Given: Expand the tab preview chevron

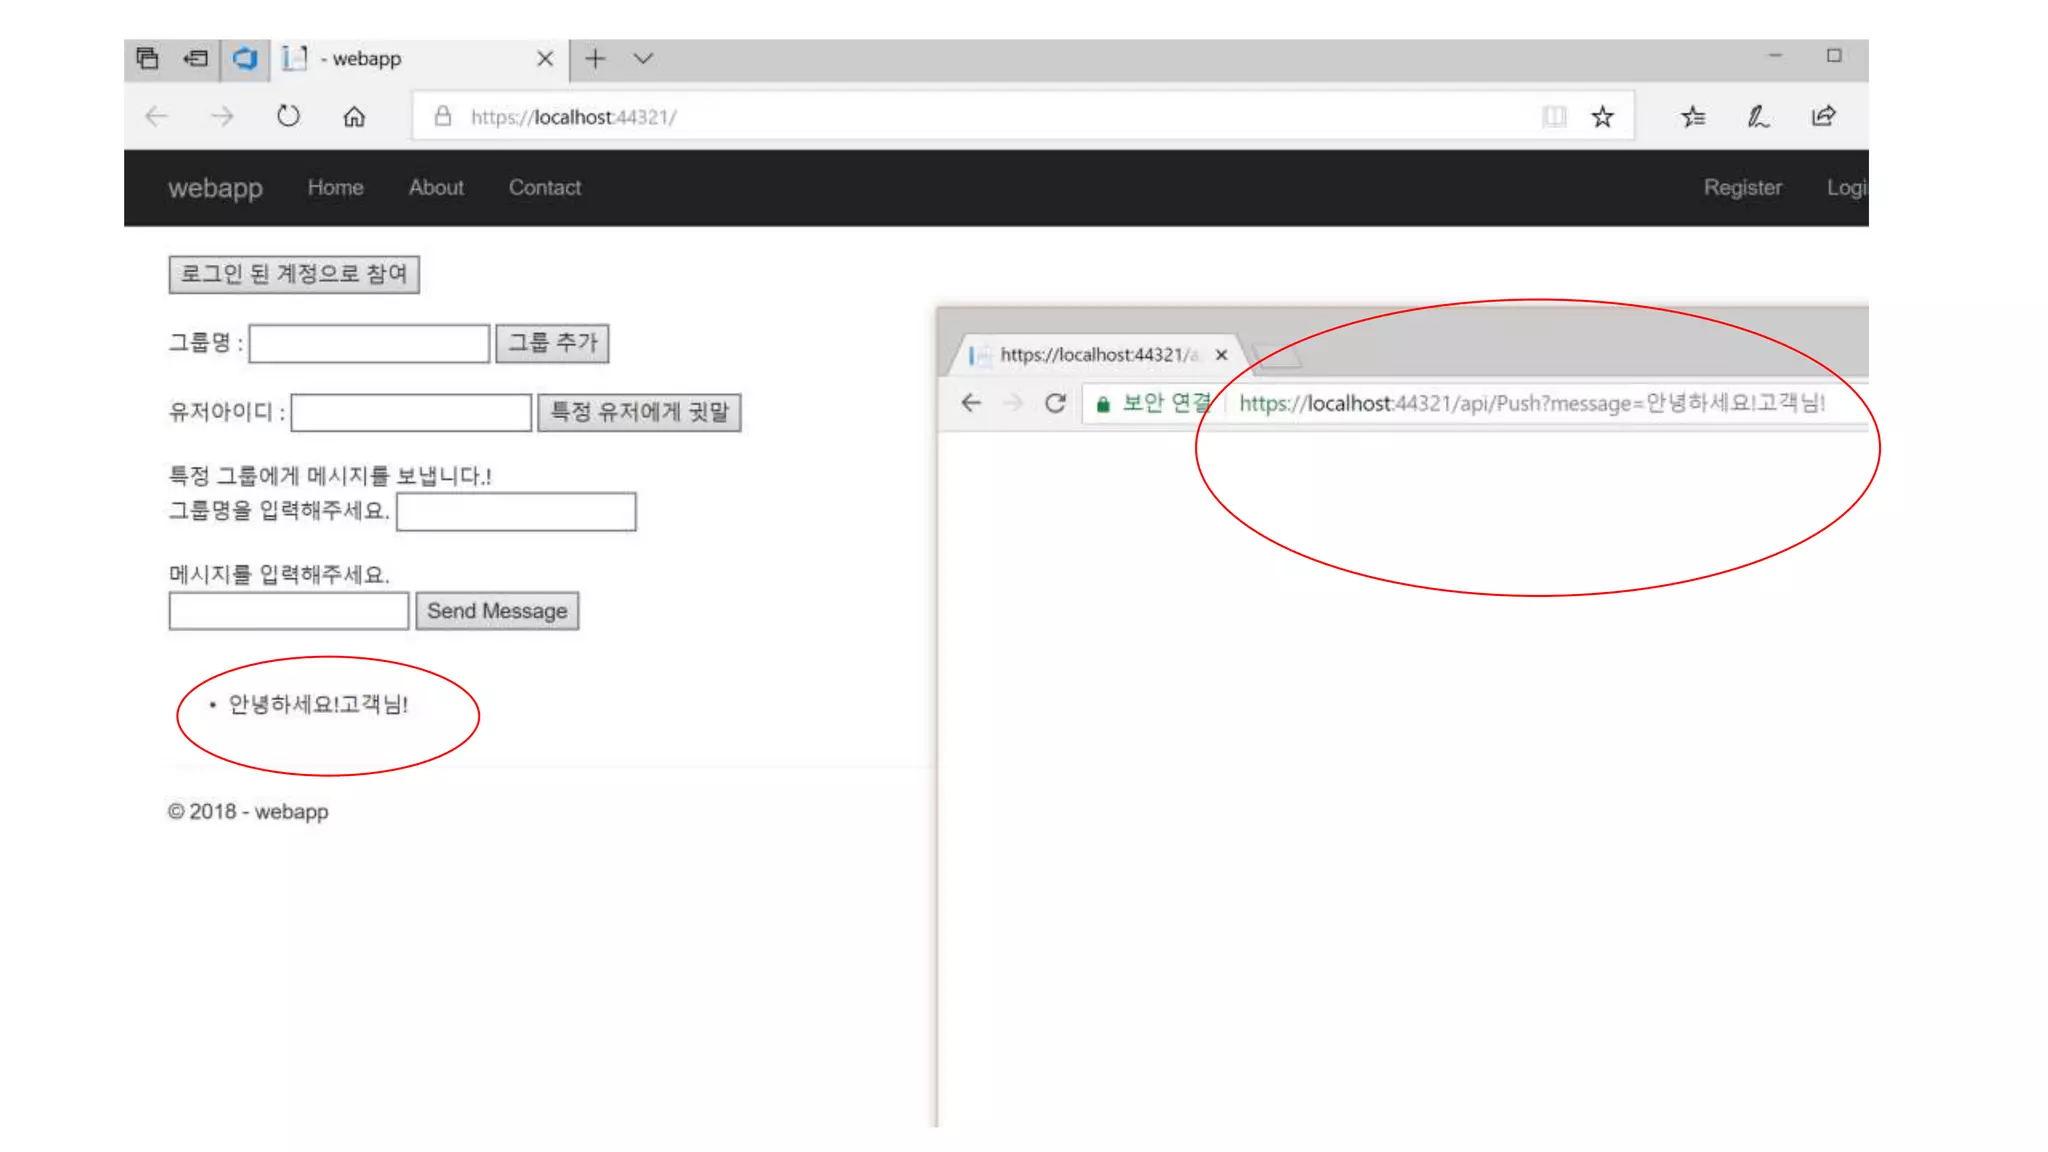Looking at the screenshot, I should coord(643,59).
